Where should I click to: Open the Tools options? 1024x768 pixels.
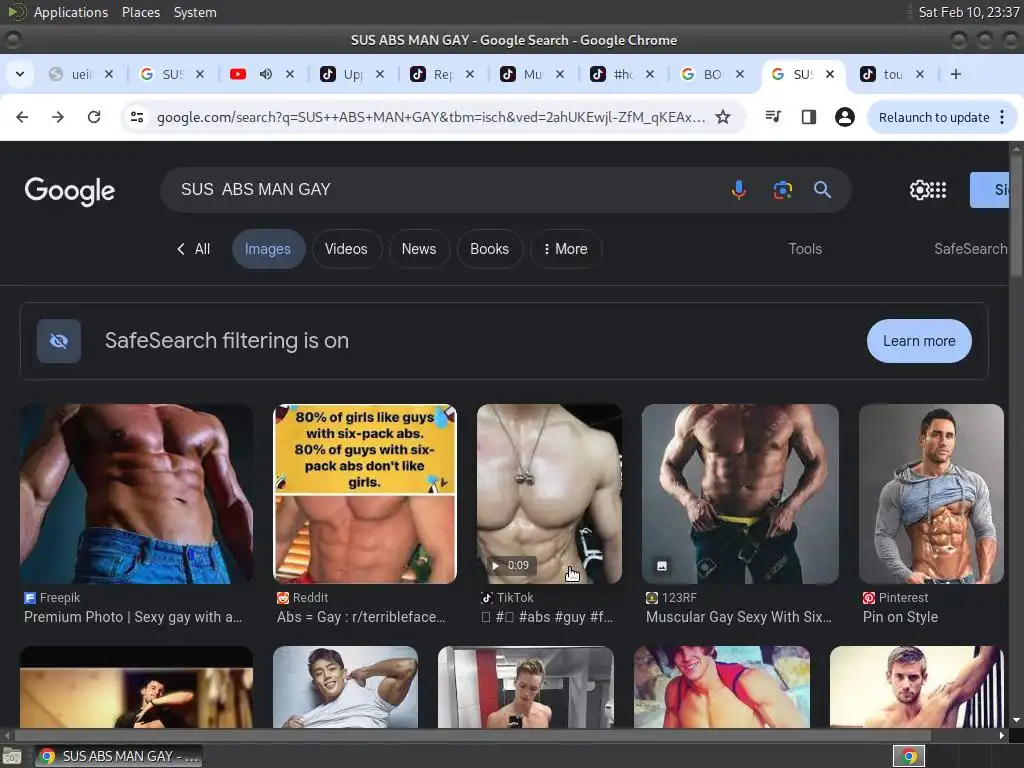[805, 249]
